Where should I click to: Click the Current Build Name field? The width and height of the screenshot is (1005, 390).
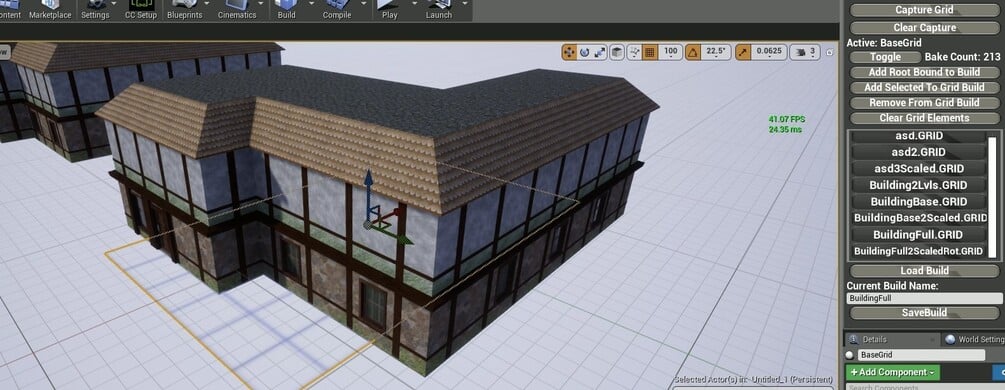pyautogui.click(x=924, y=298)
